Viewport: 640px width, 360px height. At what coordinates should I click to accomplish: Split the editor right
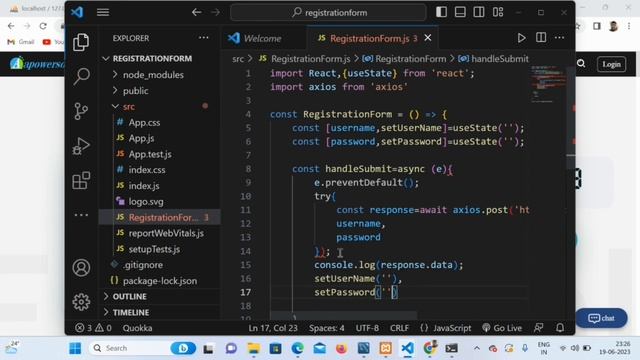coord(541,38)
